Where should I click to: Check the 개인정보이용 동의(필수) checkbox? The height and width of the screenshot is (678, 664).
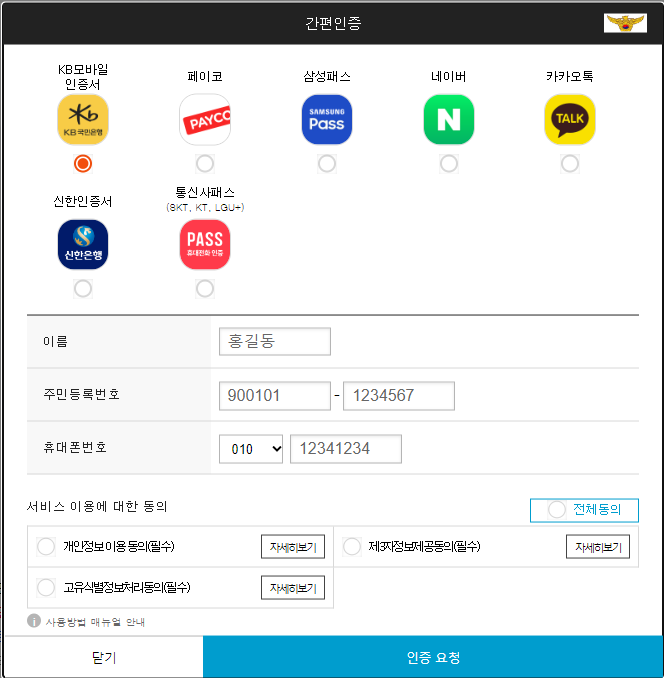click(x=46, y=546)
